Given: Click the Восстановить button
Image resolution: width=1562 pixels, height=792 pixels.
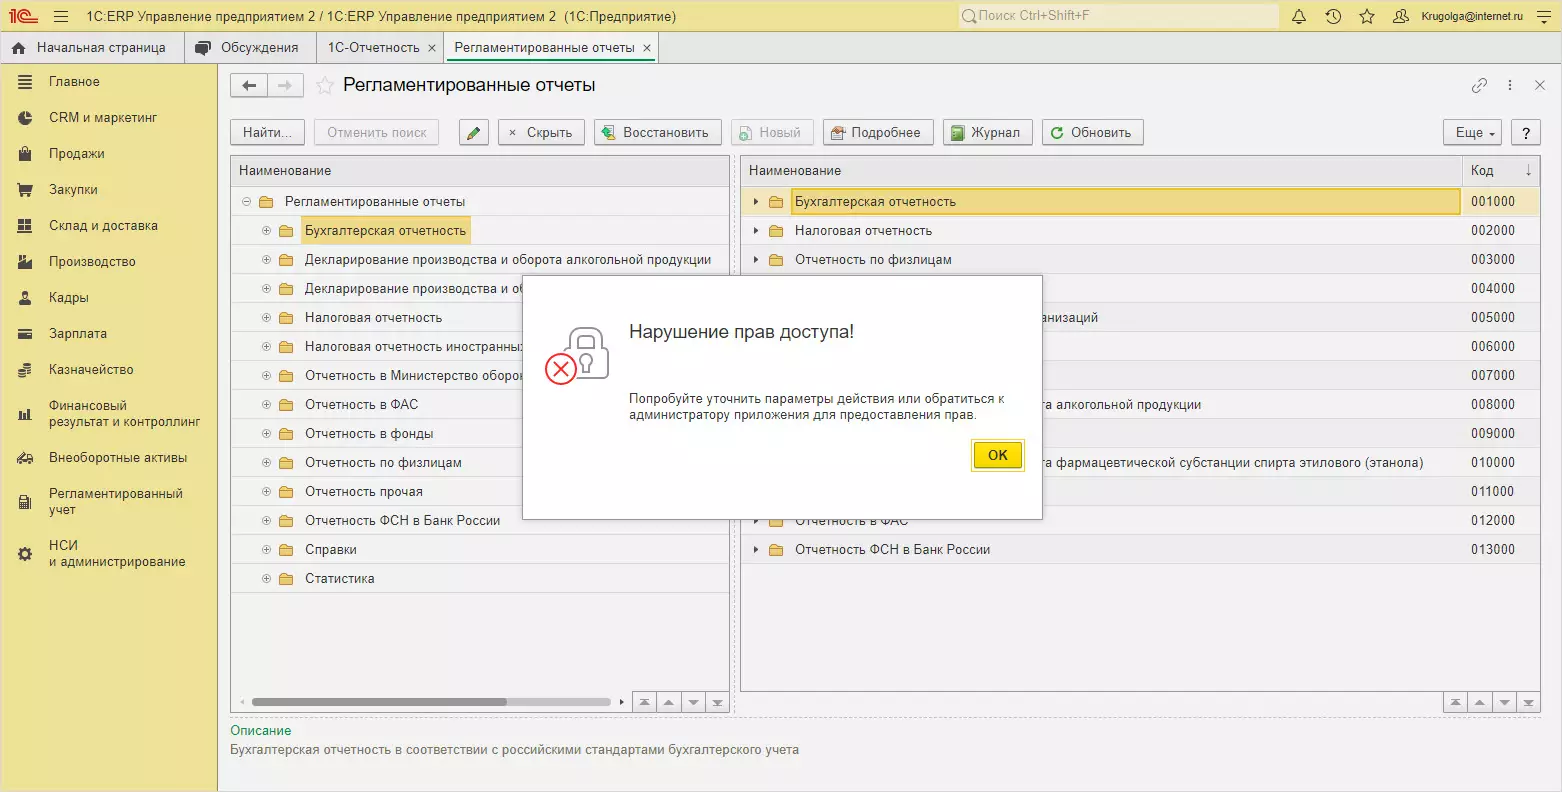Looking at the screenshot, I should click(x=657, y=133).
